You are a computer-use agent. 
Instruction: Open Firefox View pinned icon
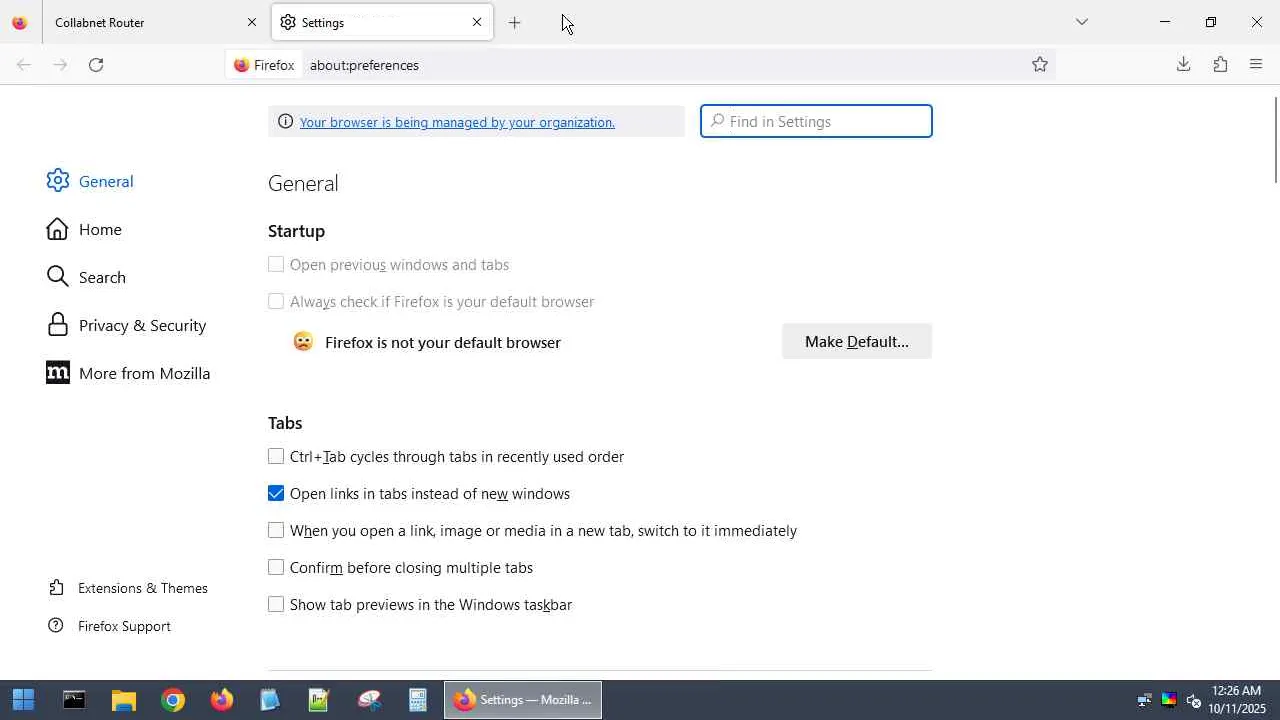[x=20, y=22]
